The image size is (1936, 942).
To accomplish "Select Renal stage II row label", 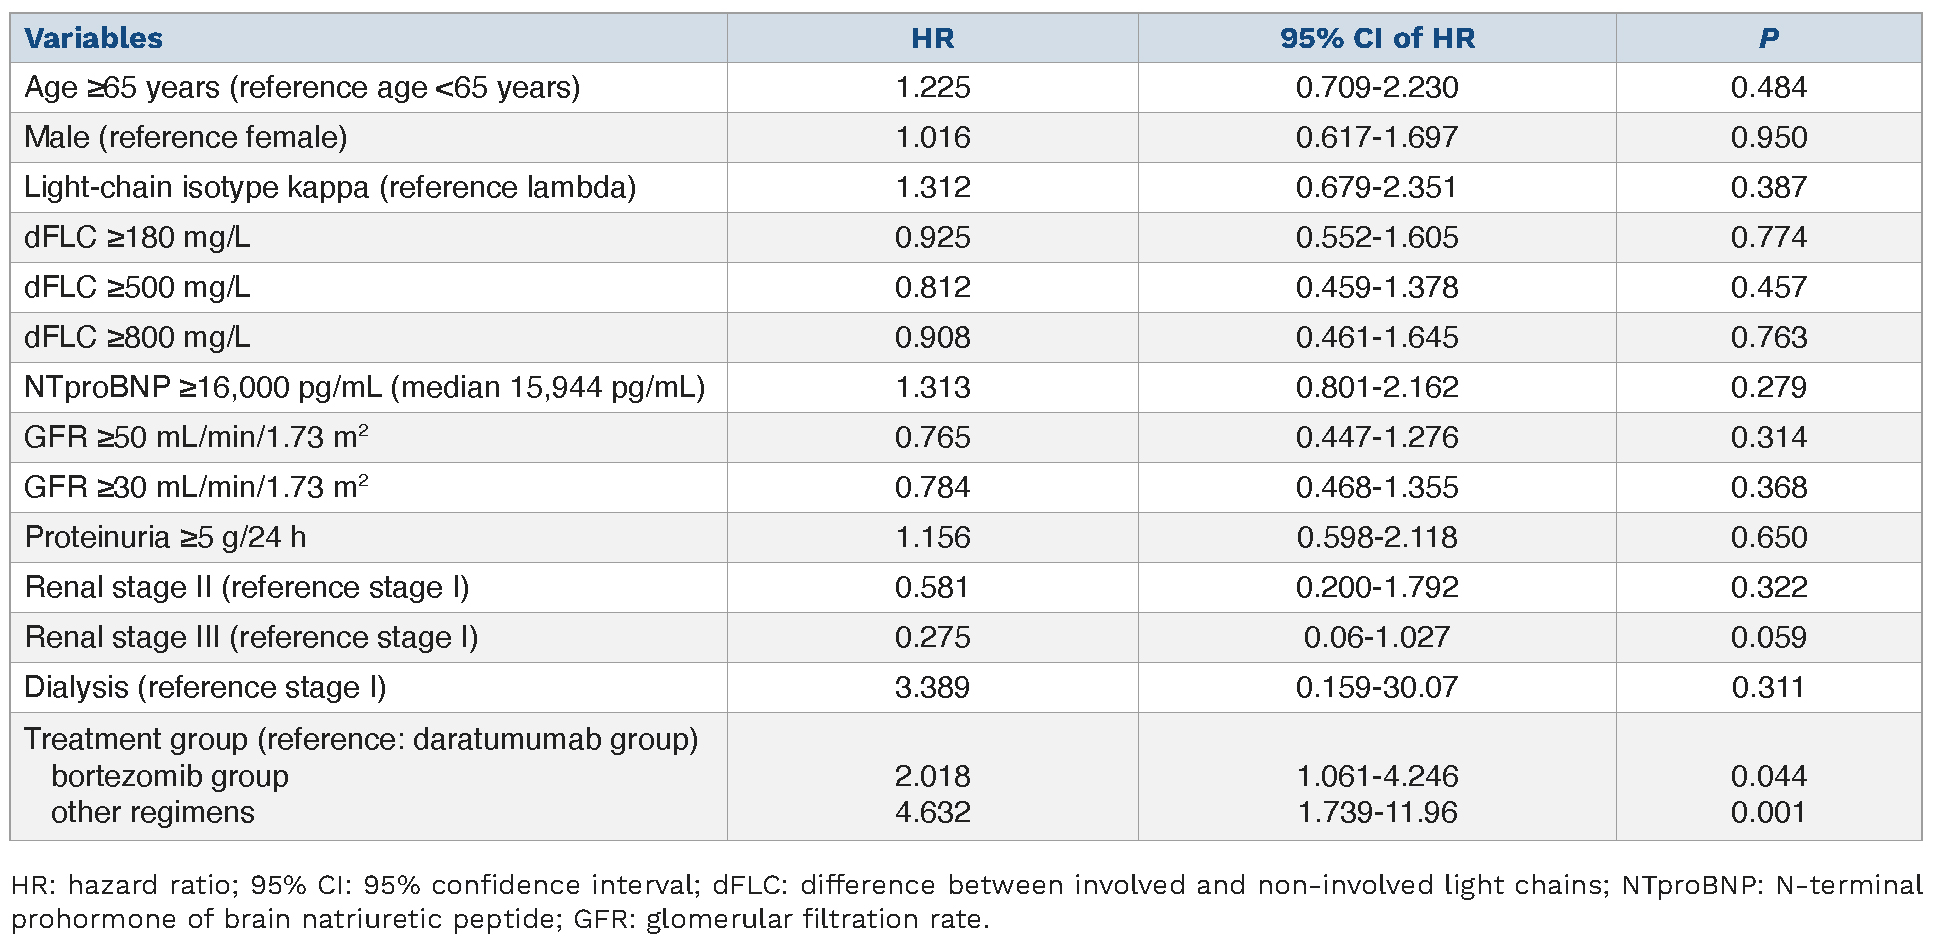I will click(246, 587).
